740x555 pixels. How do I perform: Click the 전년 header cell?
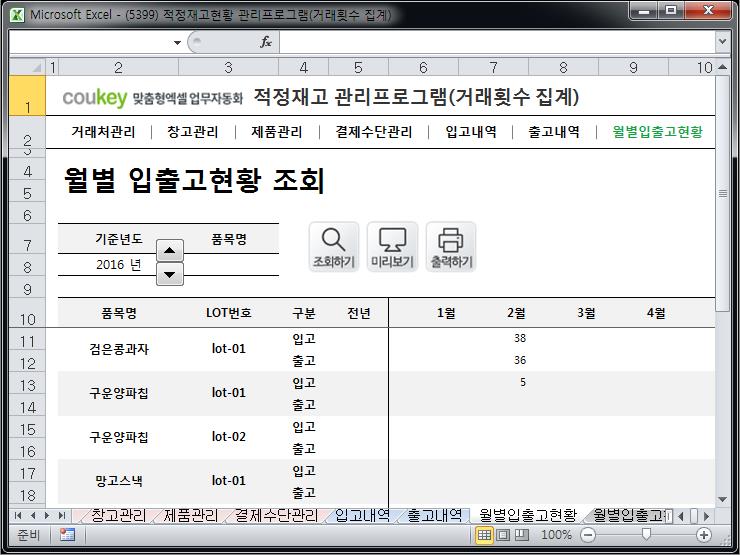358,313
